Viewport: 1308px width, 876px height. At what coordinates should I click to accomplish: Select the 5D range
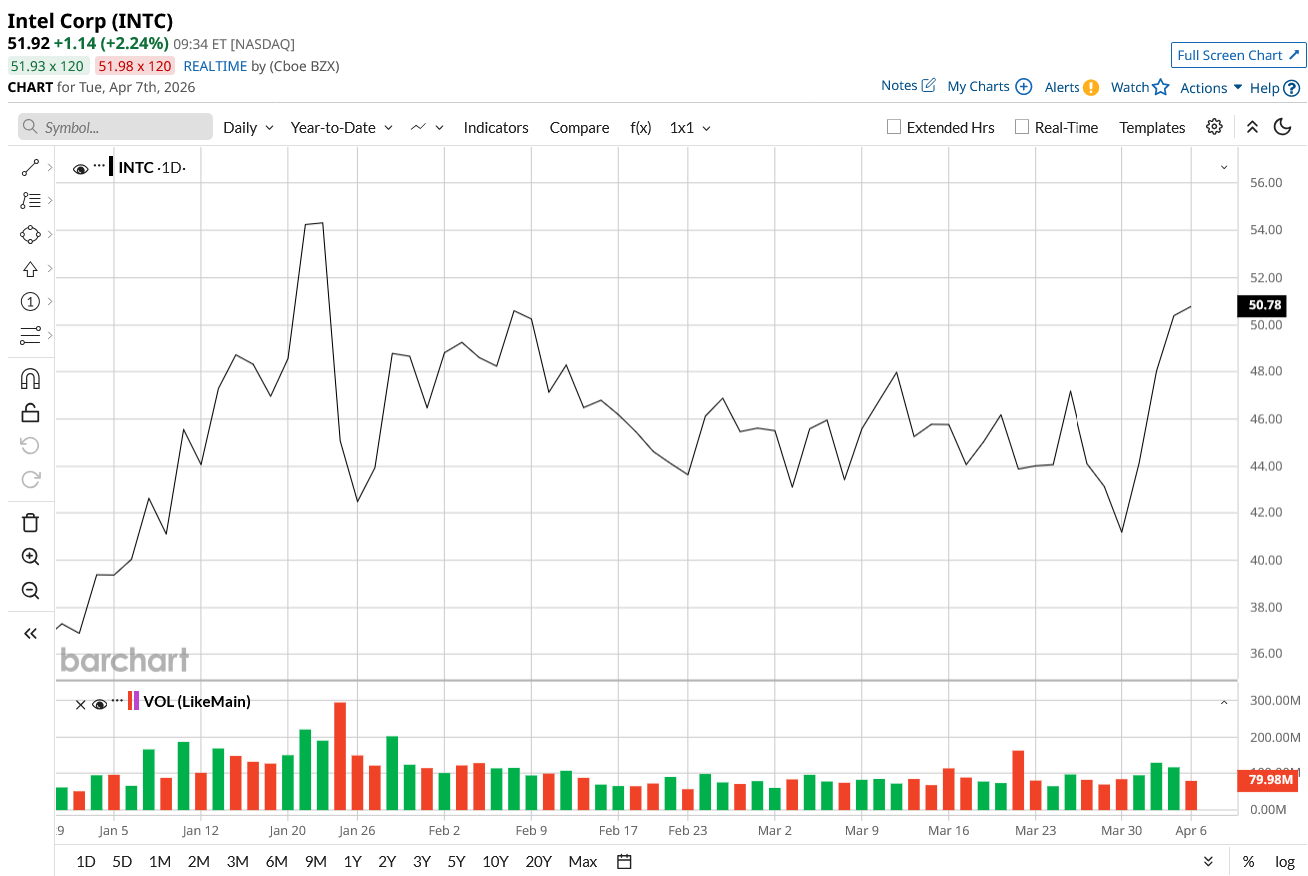(122, 862)
